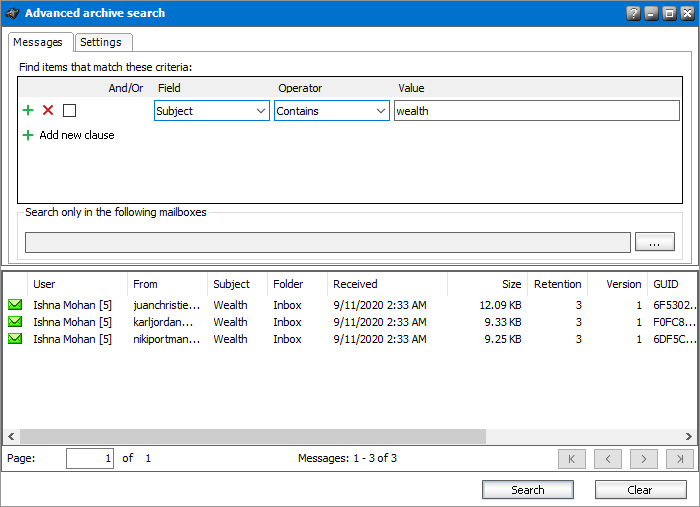Open the Operator dropdown showing Contains
700x507 pixels.
pyautogui.click(x=332, y=111)
